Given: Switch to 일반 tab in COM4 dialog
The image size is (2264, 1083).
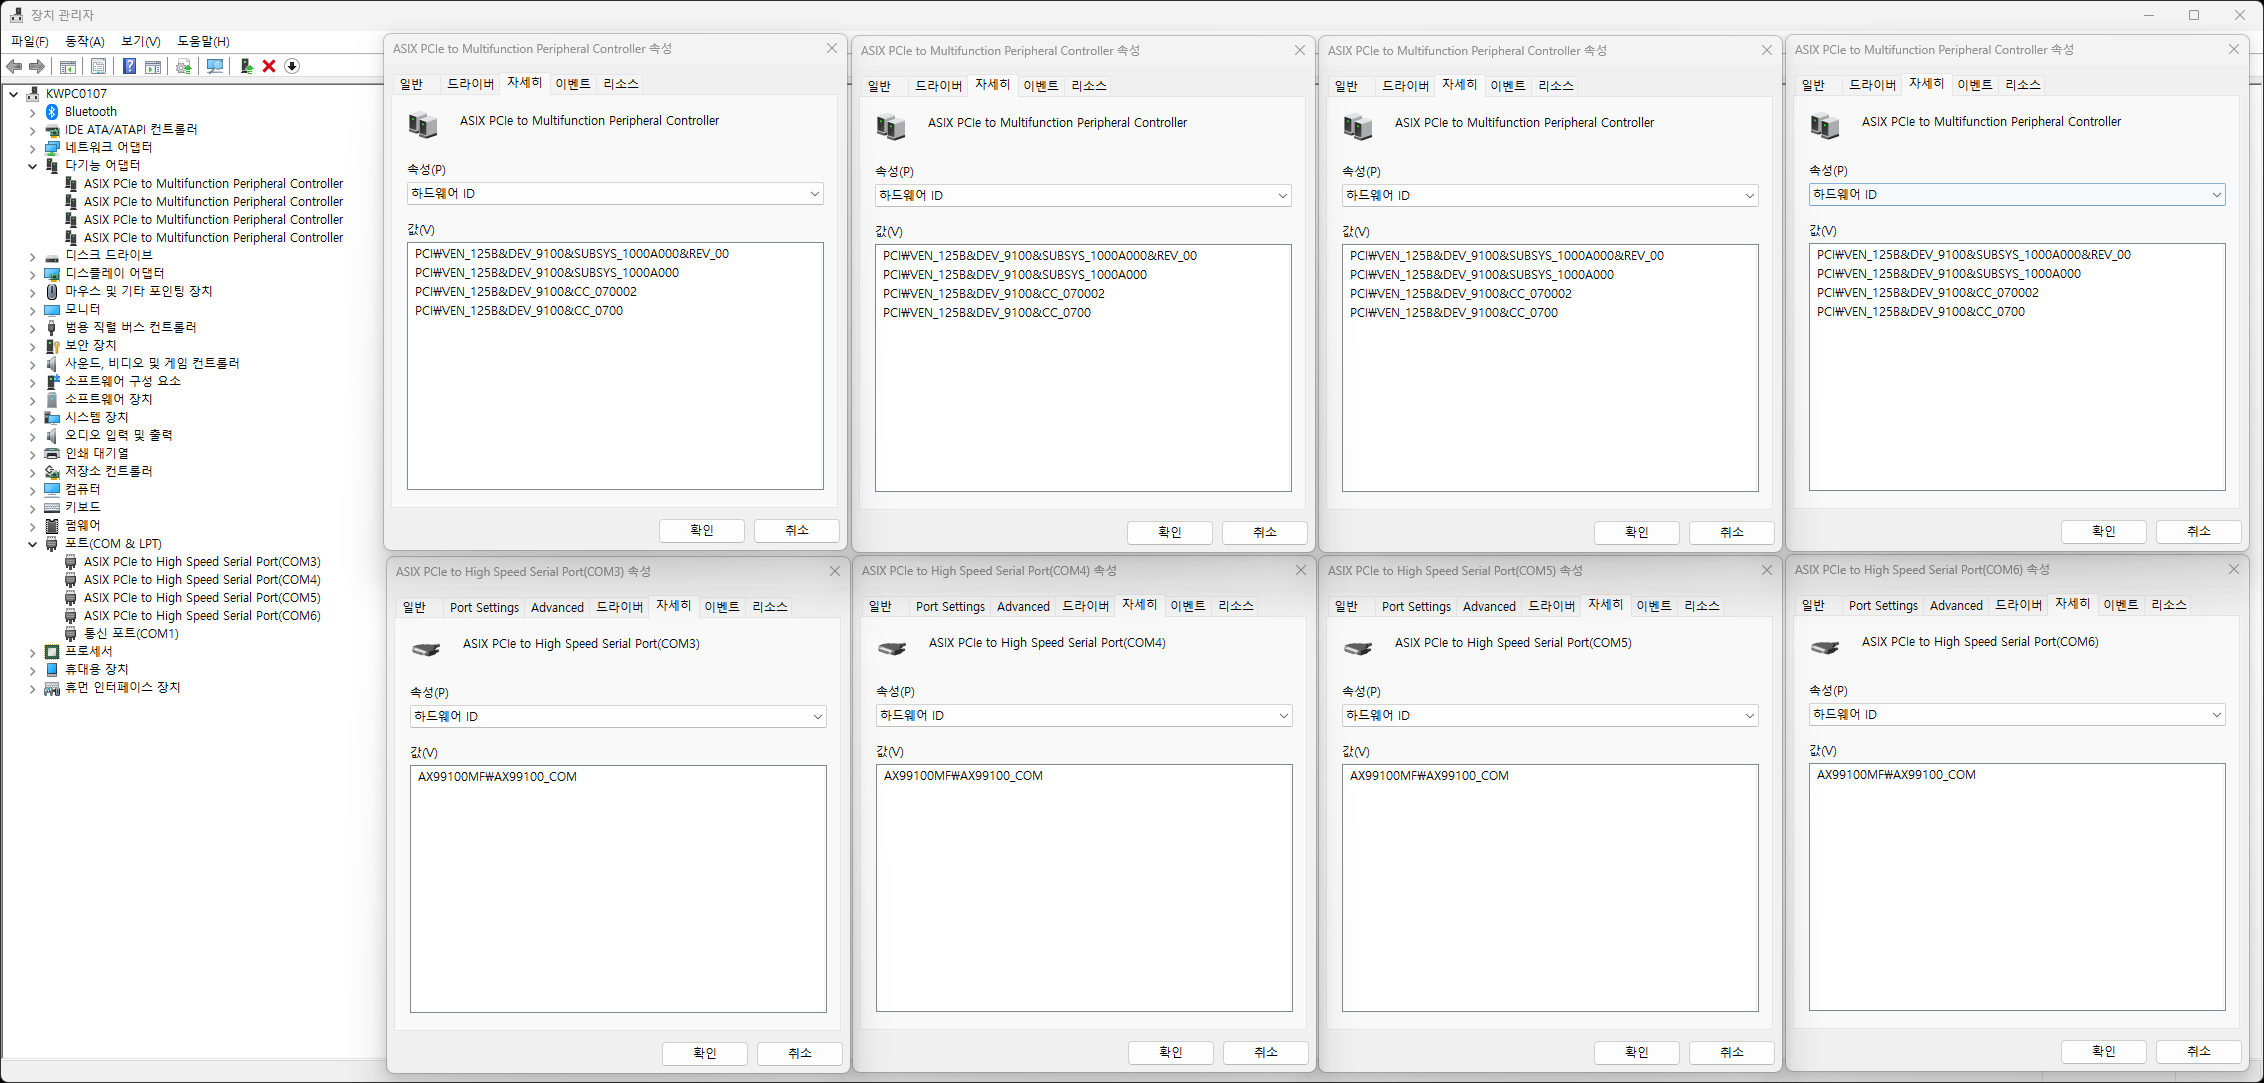Looking at the screenshot, I should 880,606.
